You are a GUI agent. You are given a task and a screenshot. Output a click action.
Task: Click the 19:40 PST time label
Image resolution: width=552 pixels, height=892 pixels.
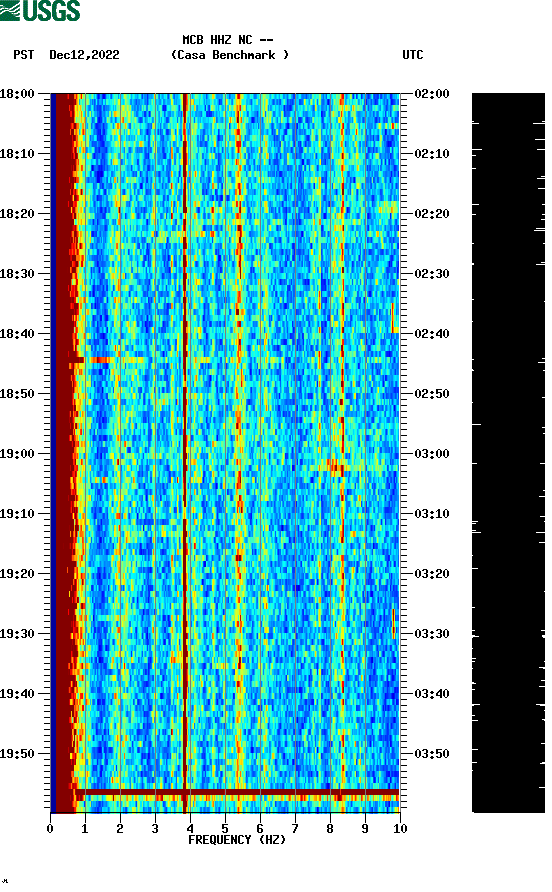[17, 694]
